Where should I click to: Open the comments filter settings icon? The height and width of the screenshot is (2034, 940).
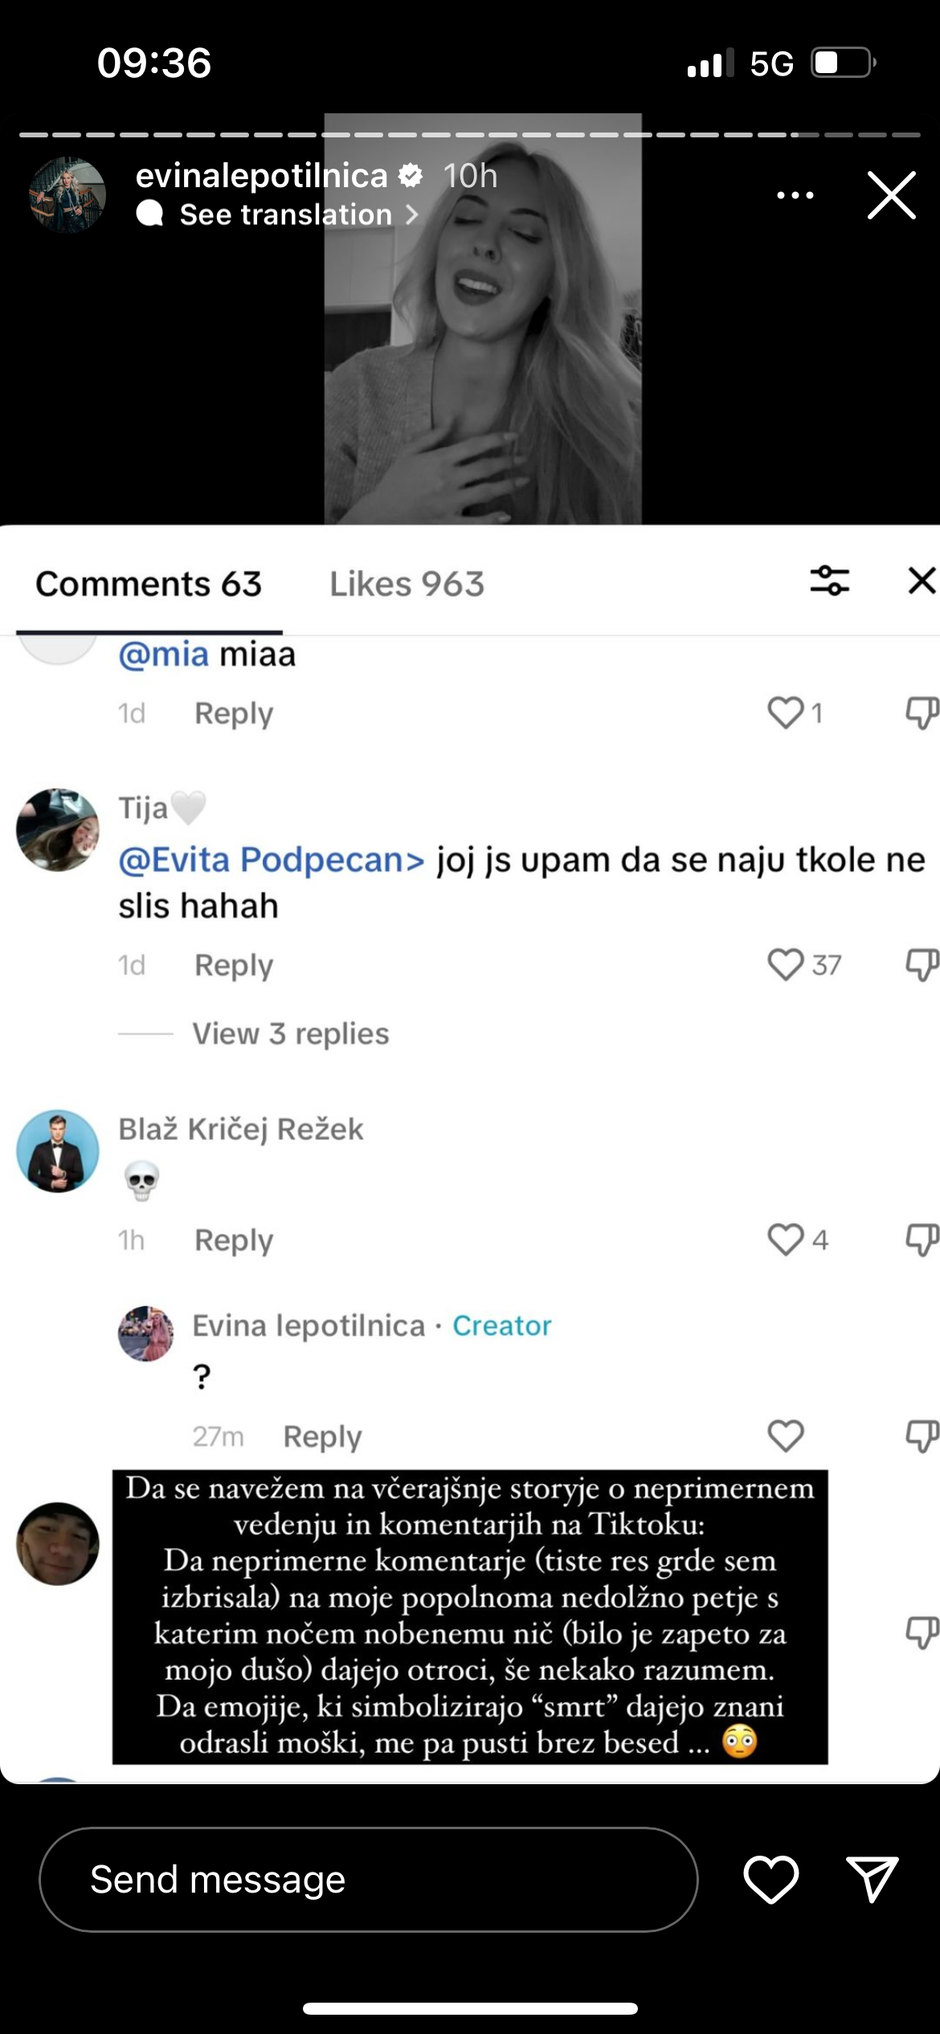829,580
